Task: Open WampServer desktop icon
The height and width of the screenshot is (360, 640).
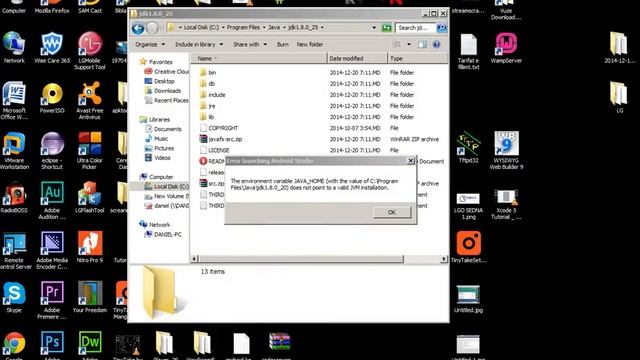Action: [x=506, y=48]
